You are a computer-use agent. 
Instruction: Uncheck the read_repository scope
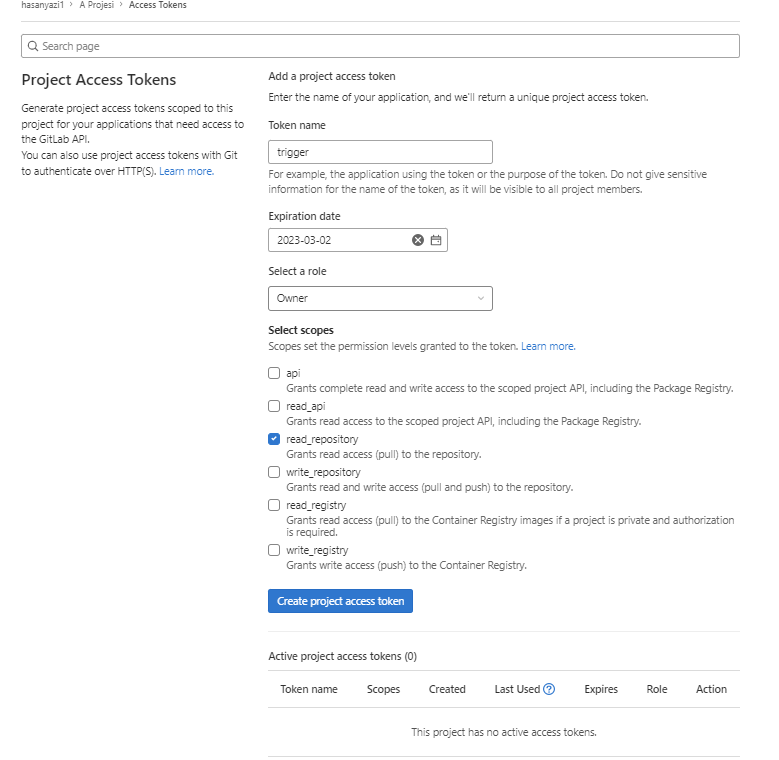tap(274, 439)
